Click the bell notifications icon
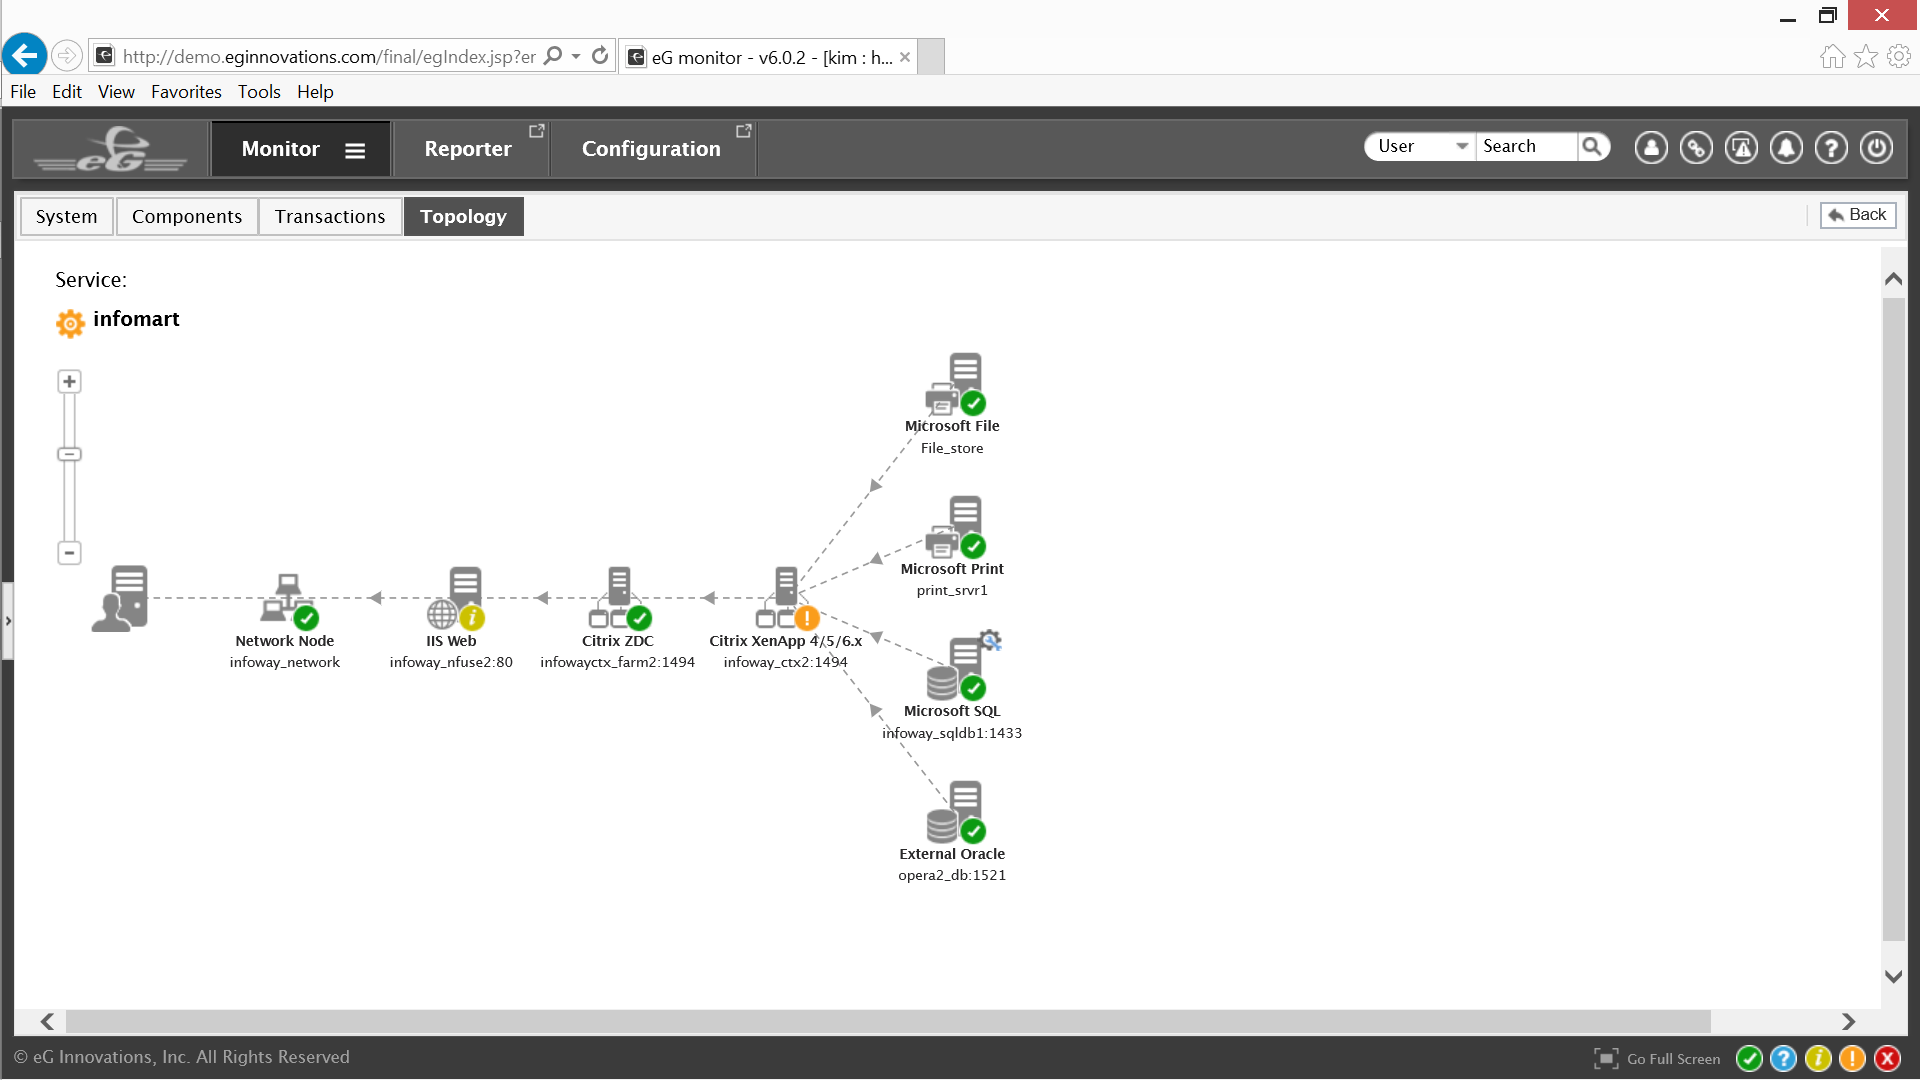 [1786, 148]
